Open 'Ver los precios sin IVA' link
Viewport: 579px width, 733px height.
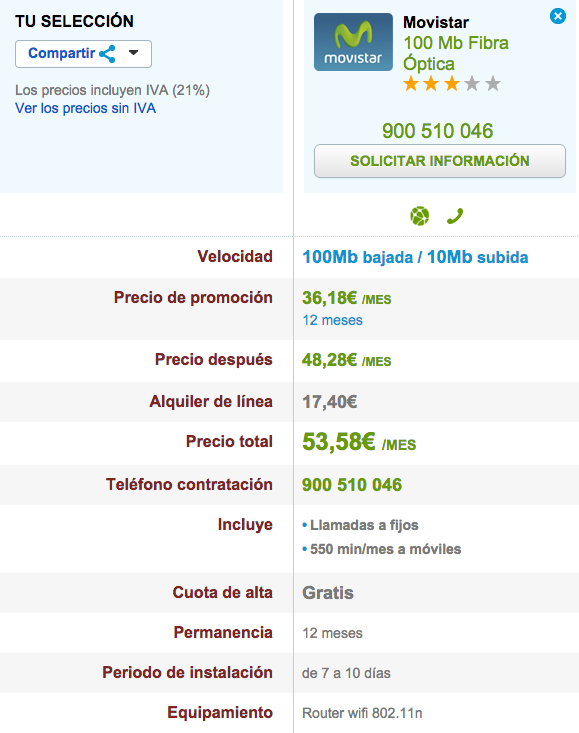click(86, 108)
